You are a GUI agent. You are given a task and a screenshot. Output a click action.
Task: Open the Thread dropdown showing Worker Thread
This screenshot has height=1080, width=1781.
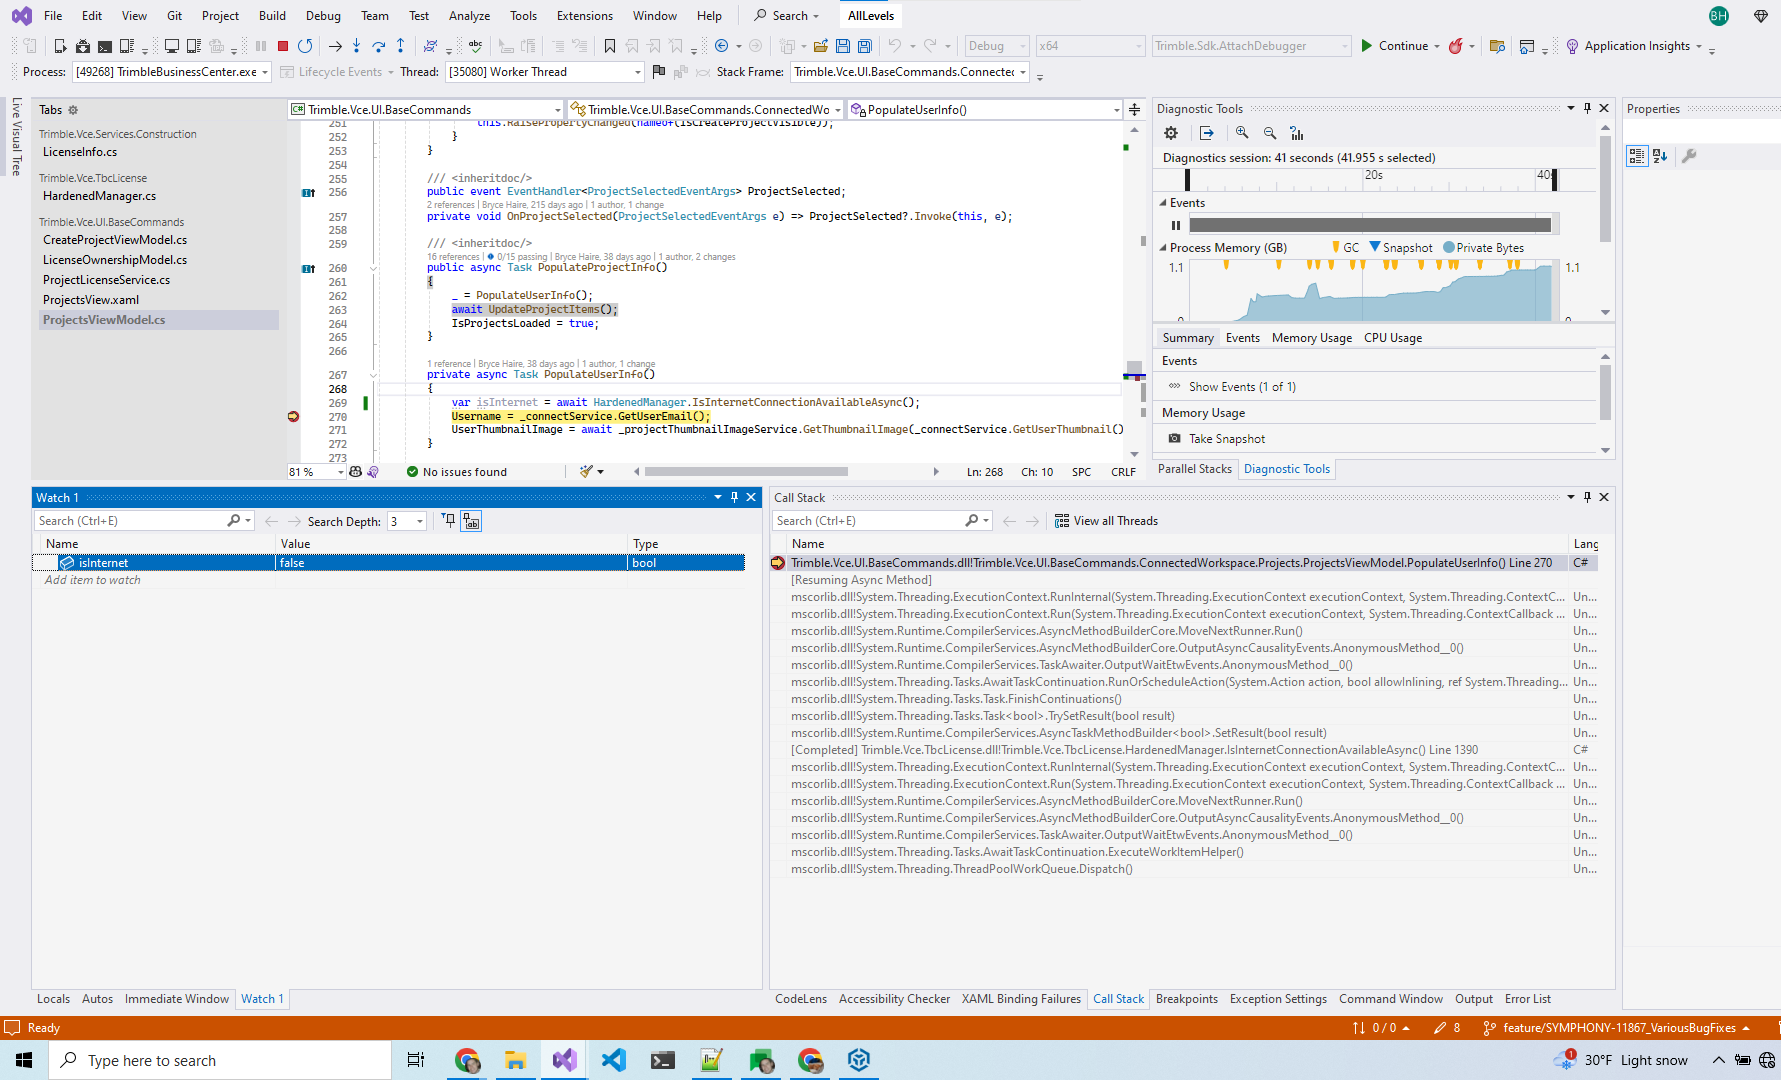coord(637,72)
